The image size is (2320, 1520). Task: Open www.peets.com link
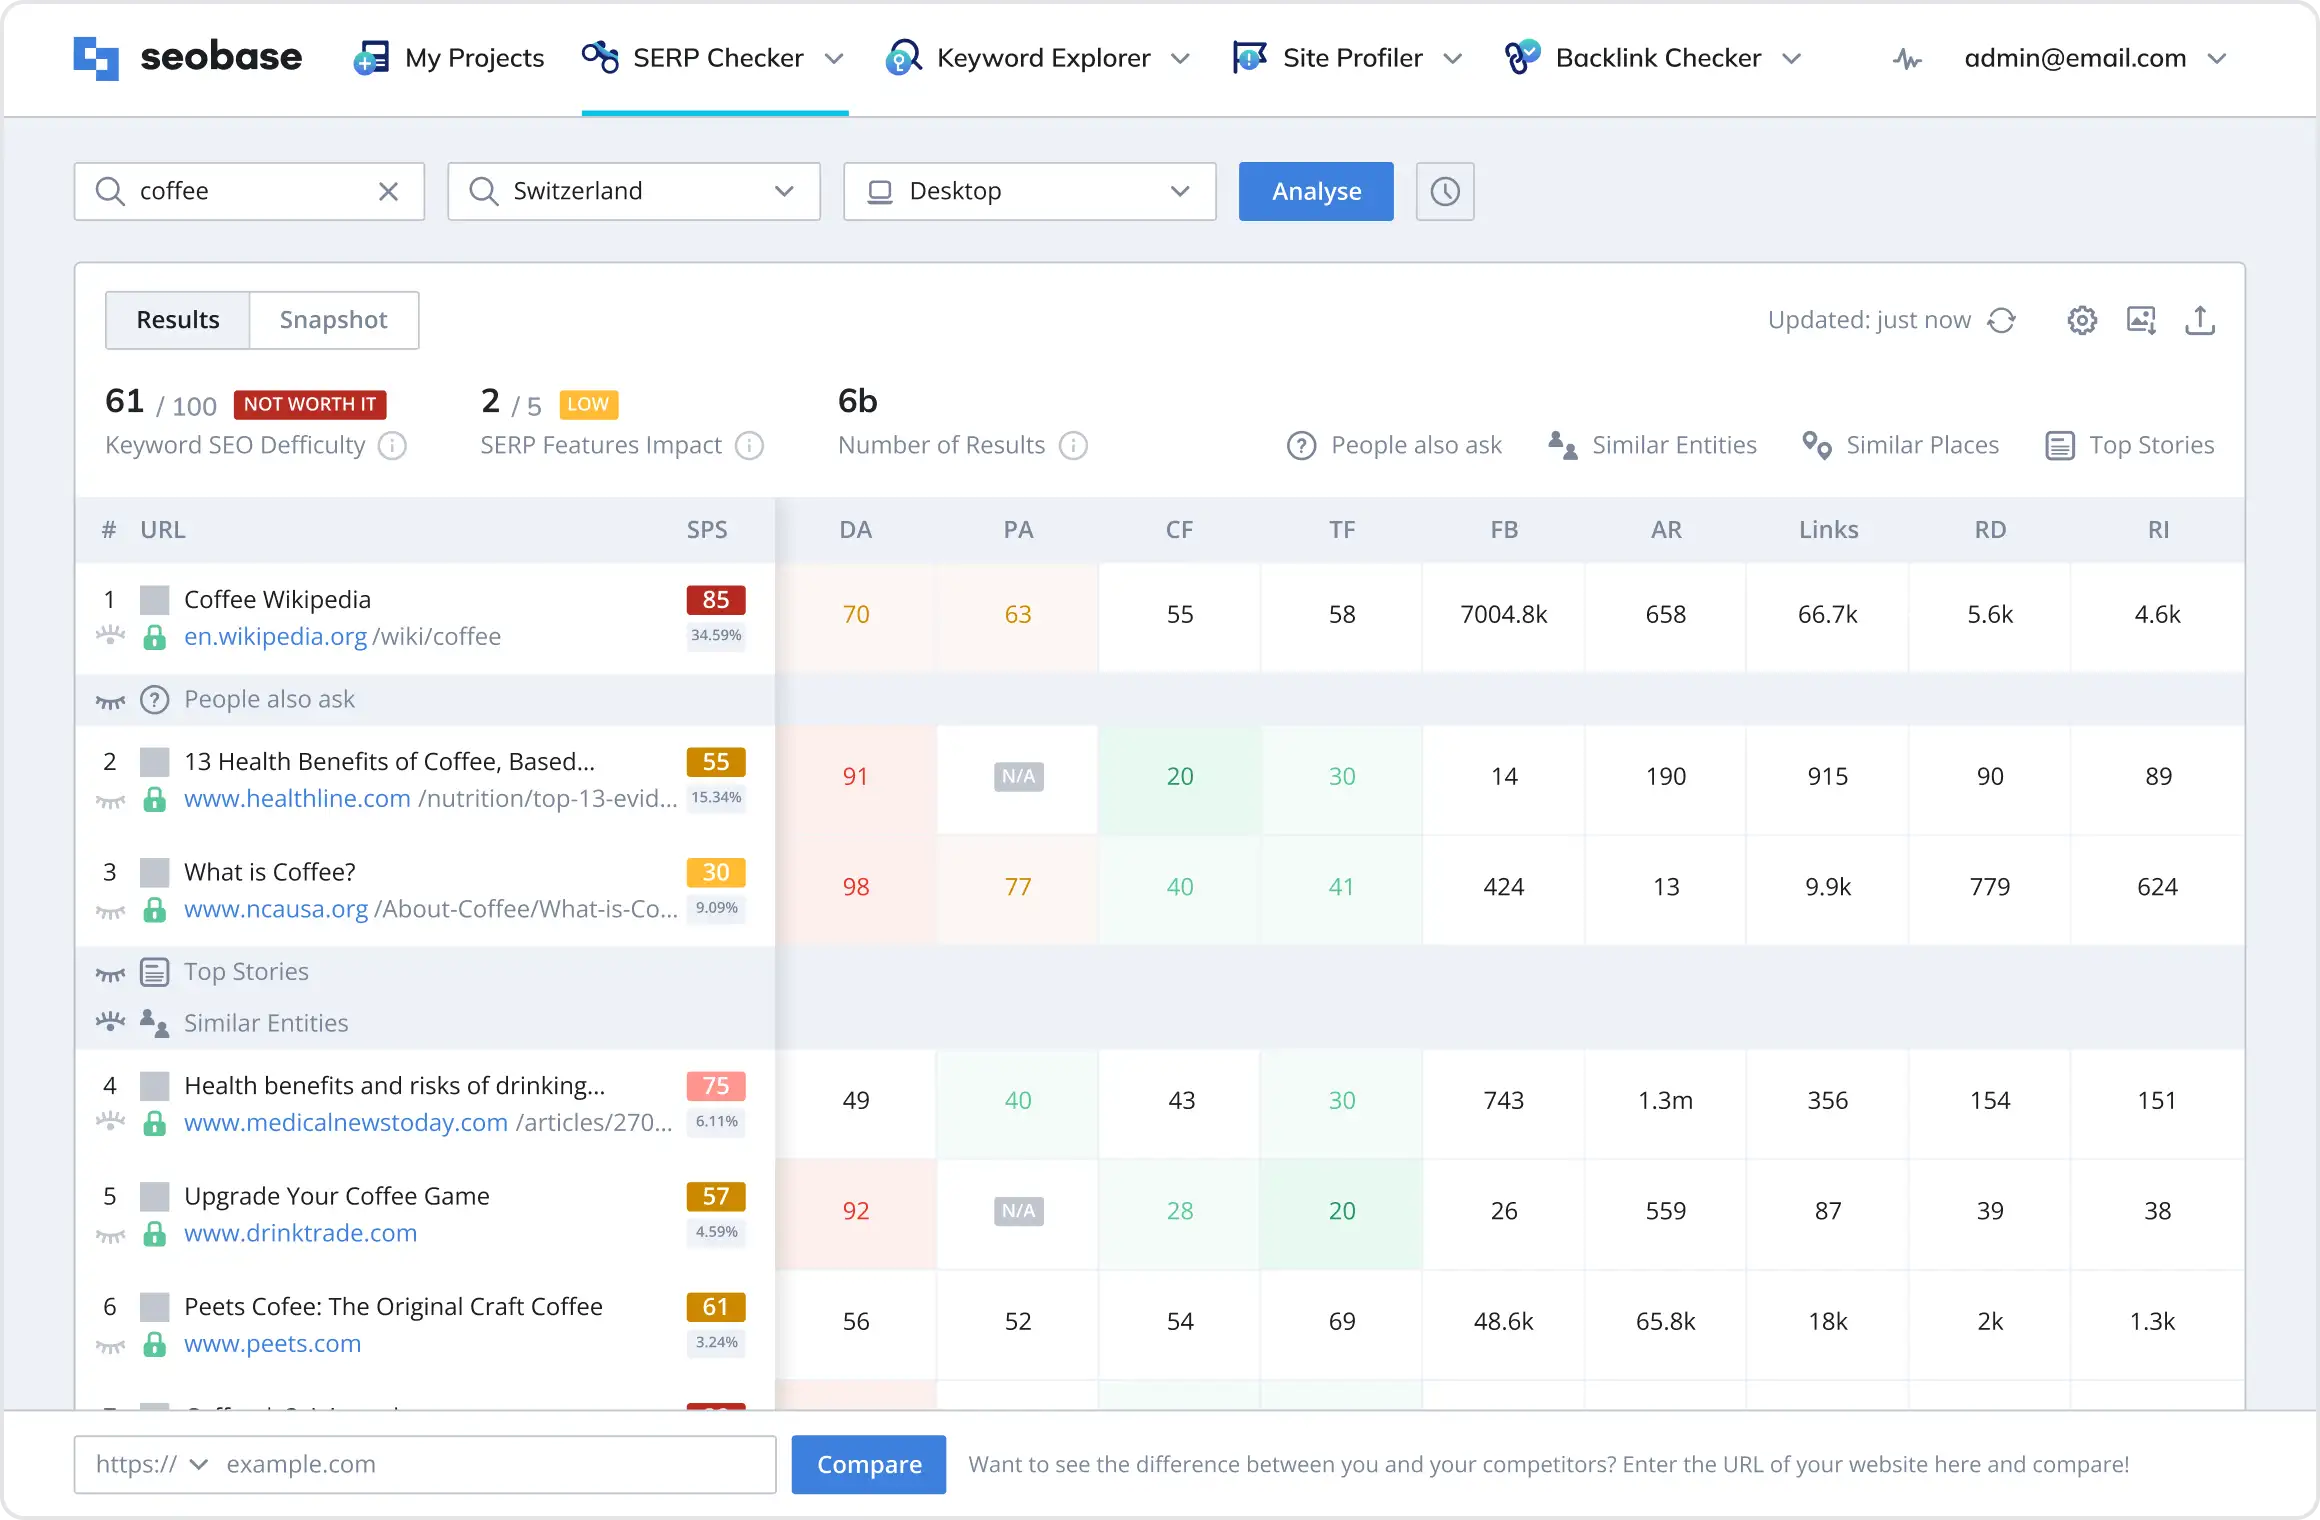[272, 1344]
